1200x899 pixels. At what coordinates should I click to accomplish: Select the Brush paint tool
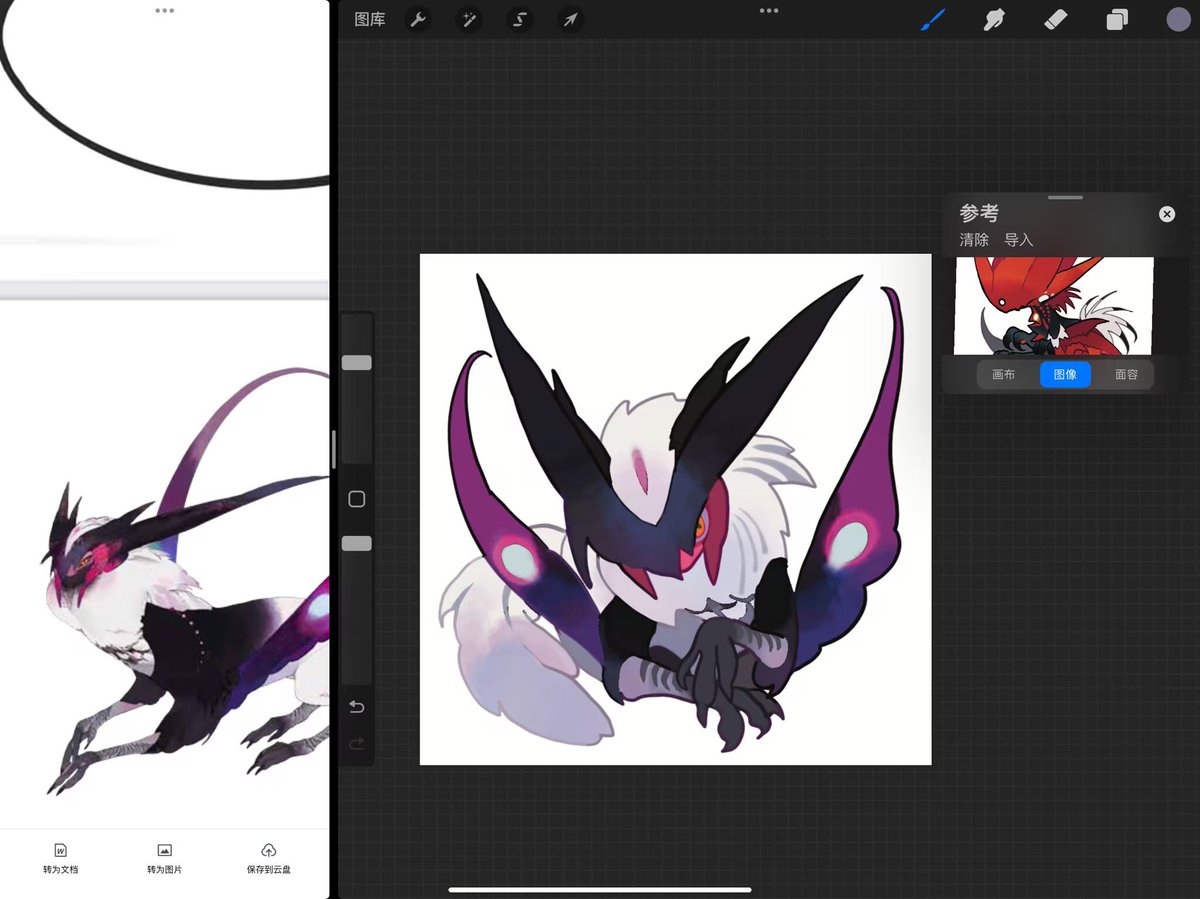pos(932,19)
